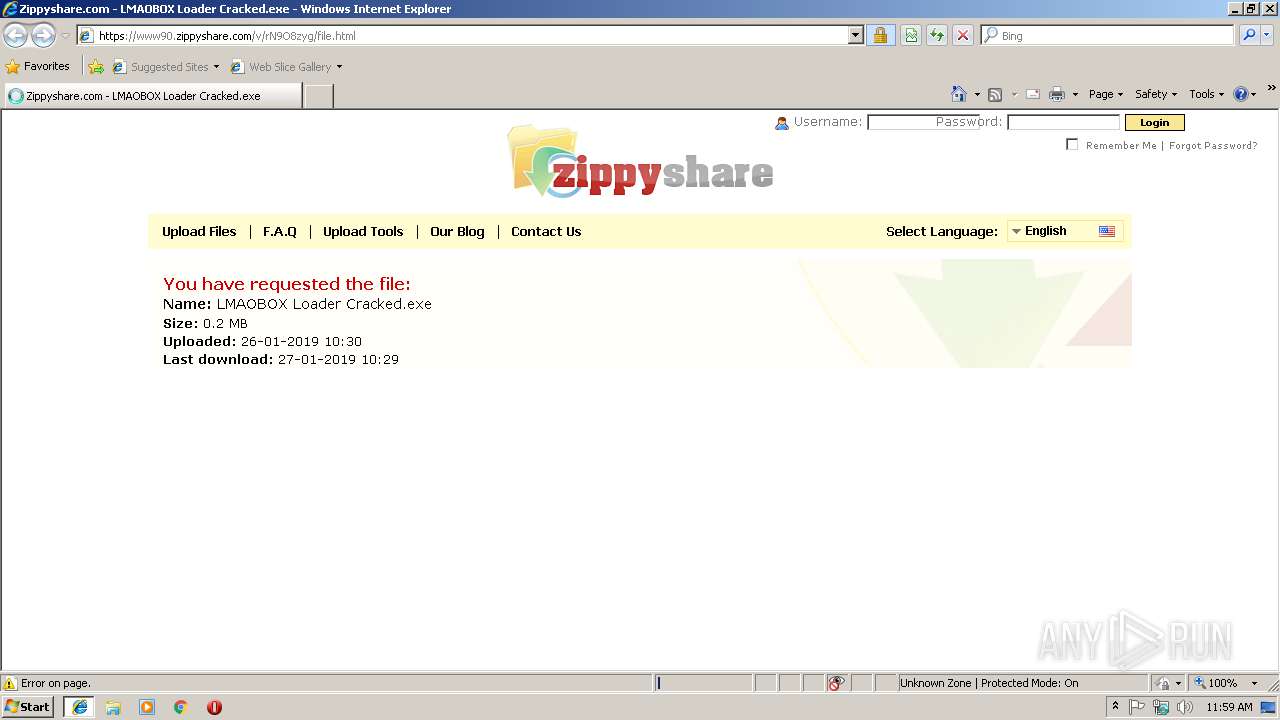Open address bar history dropdown
This screenshot has width=1280, height=720.
855,35
